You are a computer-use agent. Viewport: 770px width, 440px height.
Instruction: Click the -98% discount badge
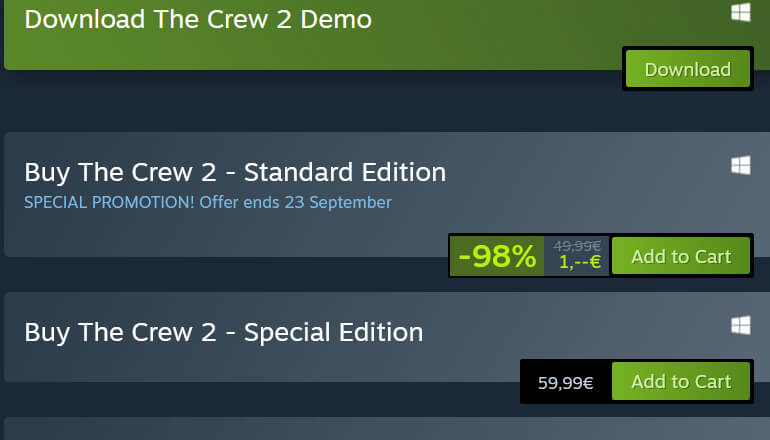tap(497, 256)
